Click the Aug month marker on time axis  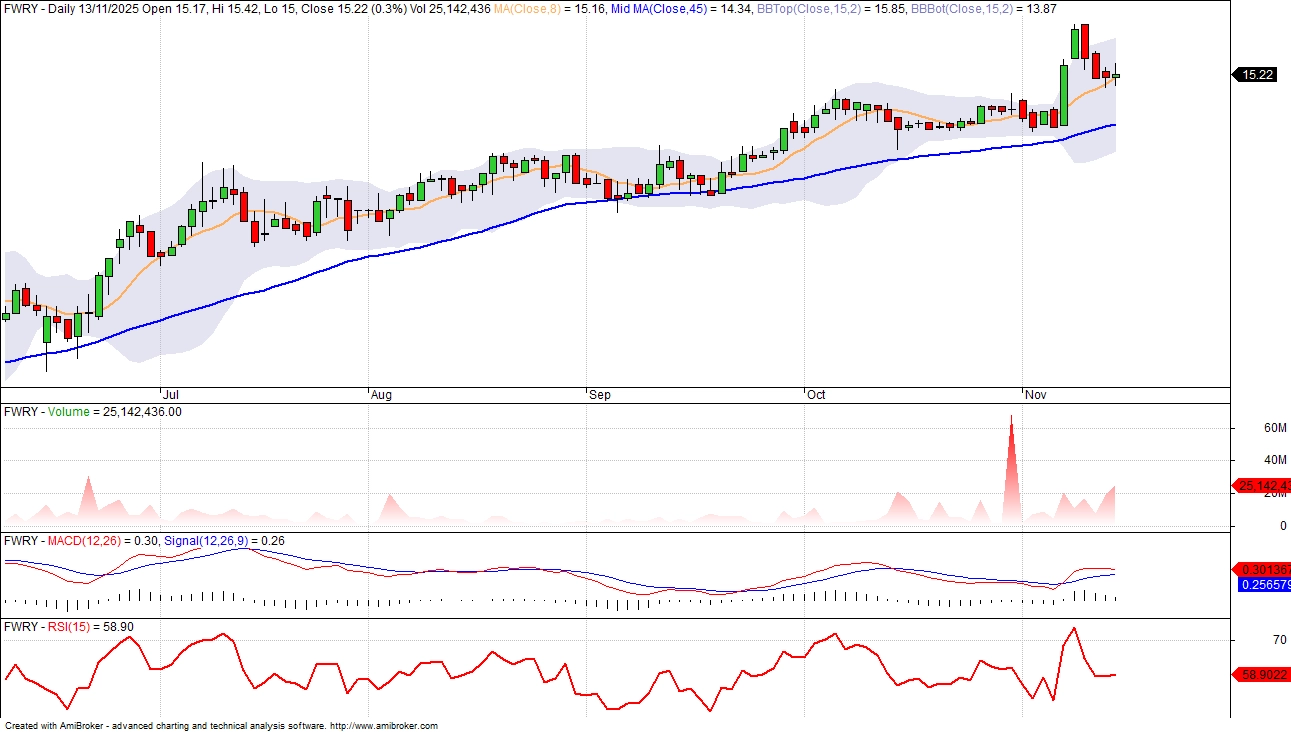(381, 395)
